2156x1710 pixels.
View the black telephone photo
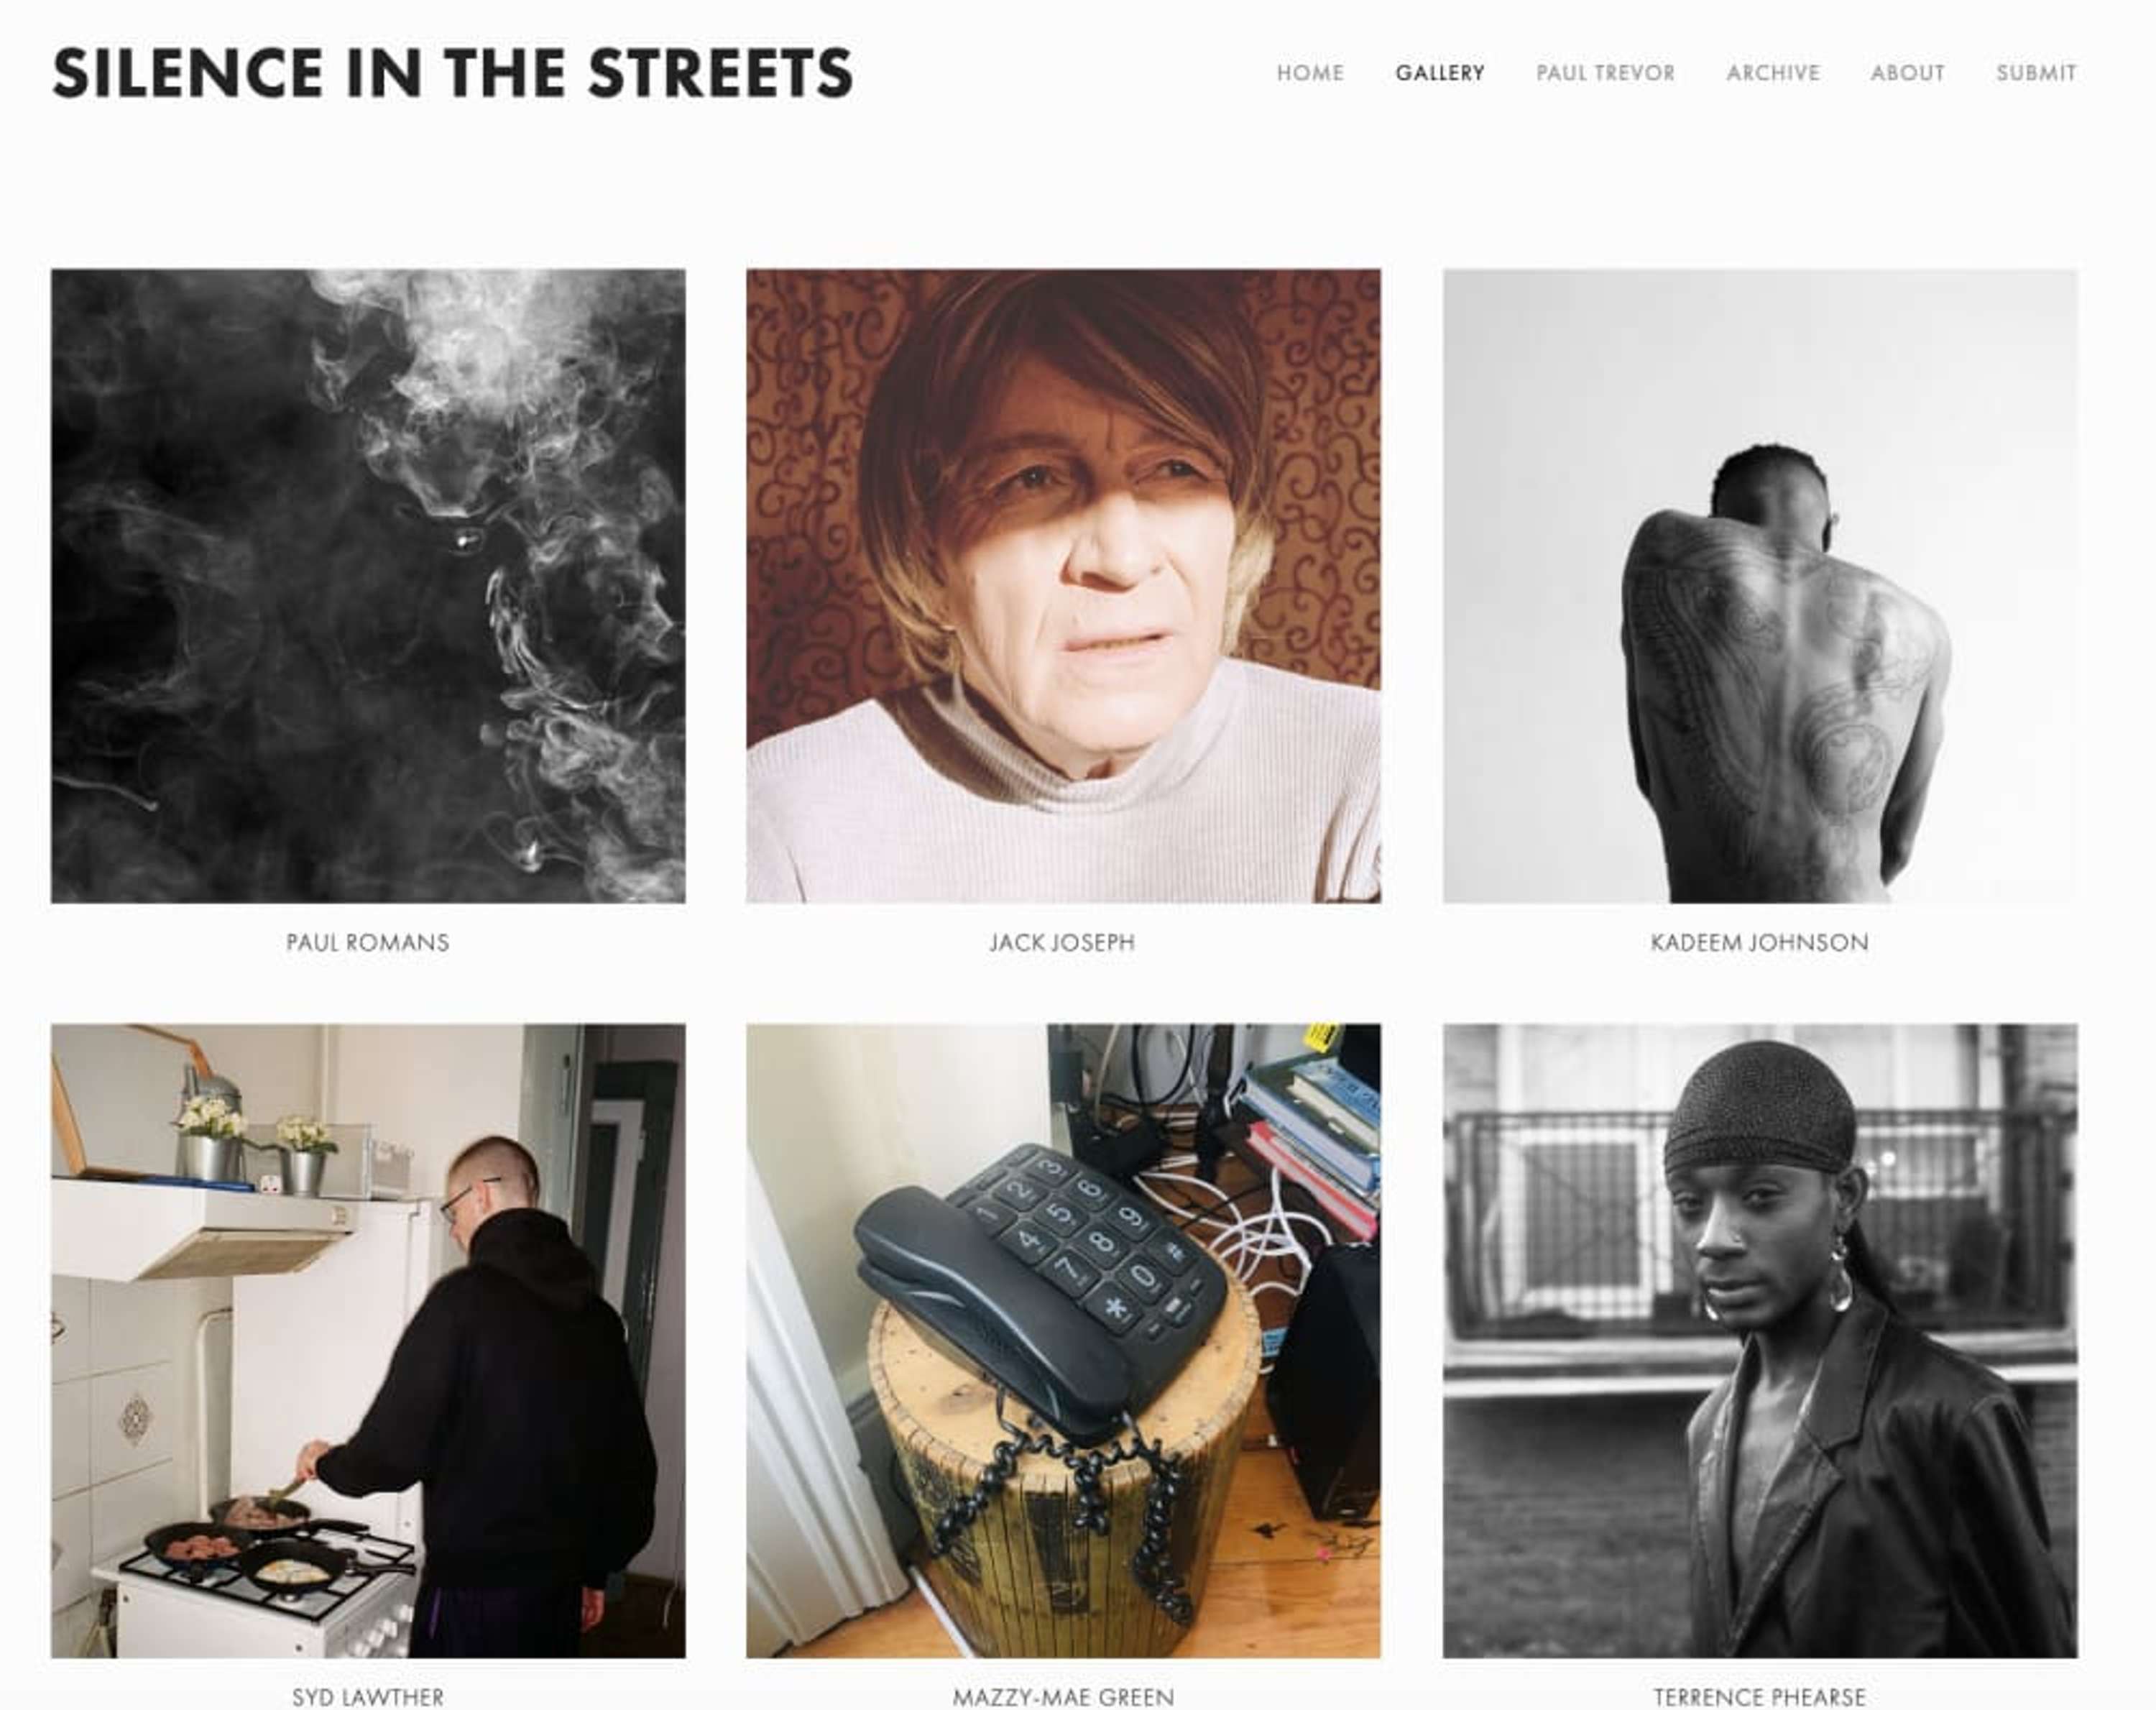pos(1063,1340)
